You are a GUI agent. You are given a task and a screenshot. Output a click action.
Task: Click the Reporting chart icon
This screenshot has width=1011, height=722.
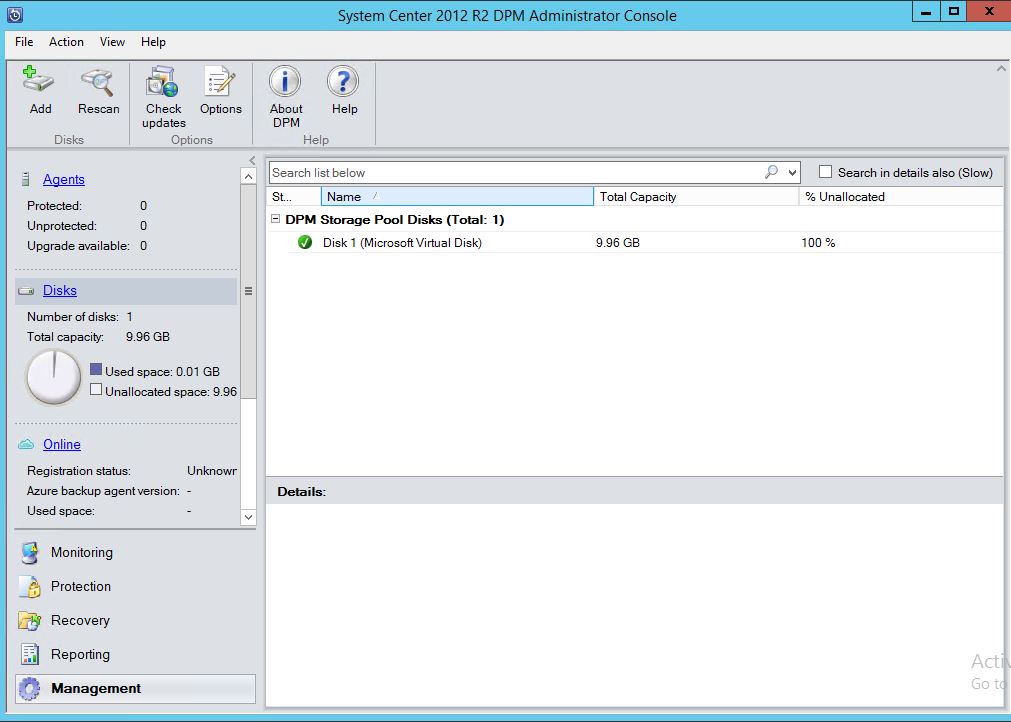[30, 654]
